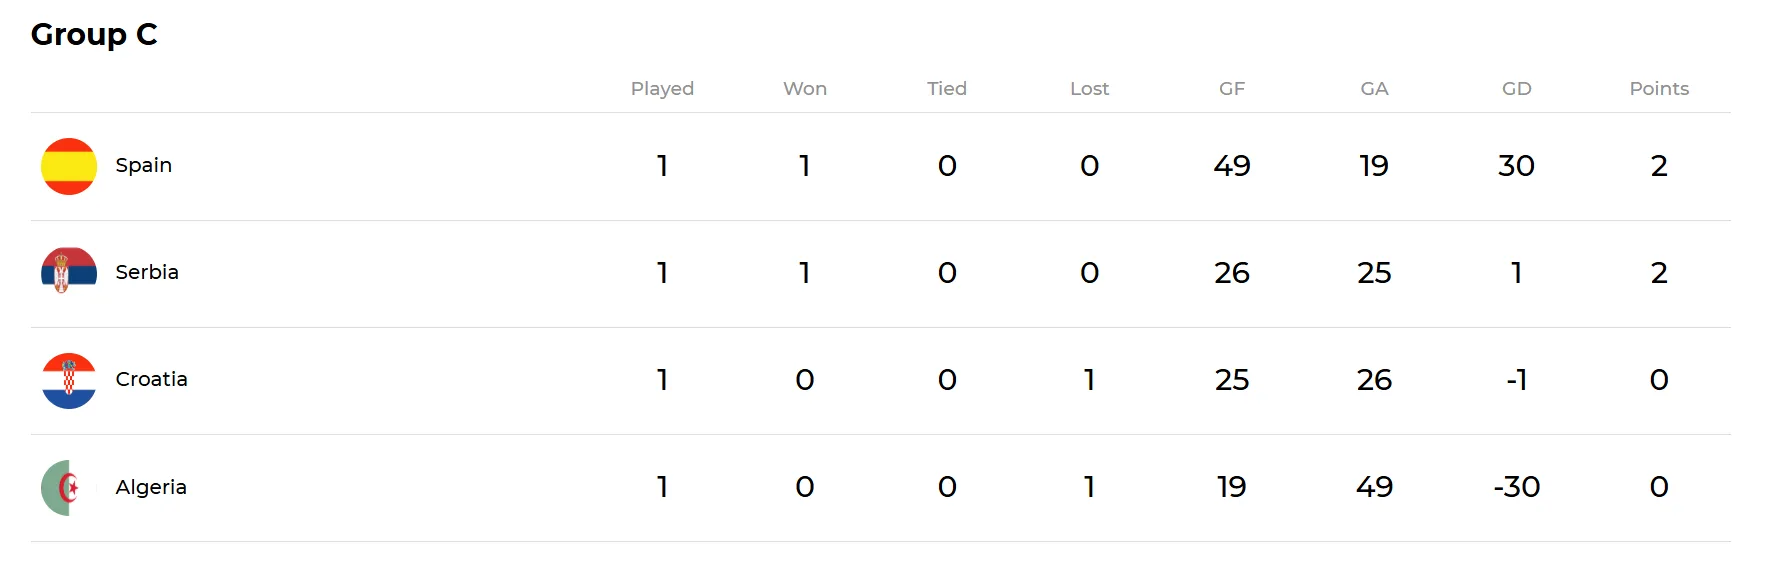Click the GA column header
The width and height of the screenshot is (1770, 561).
1374,88
